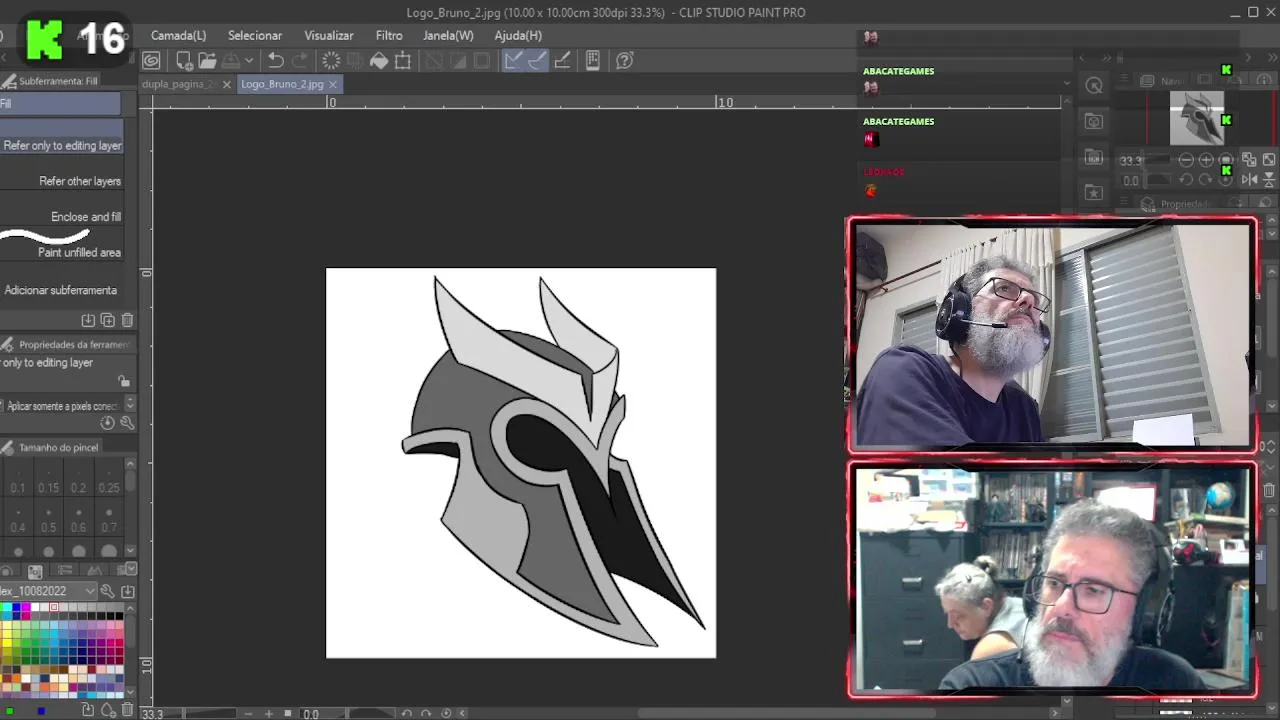Toggle snap to special ruler icon
This screenshot has height=720, width=1280.
(x=537, y=61)
